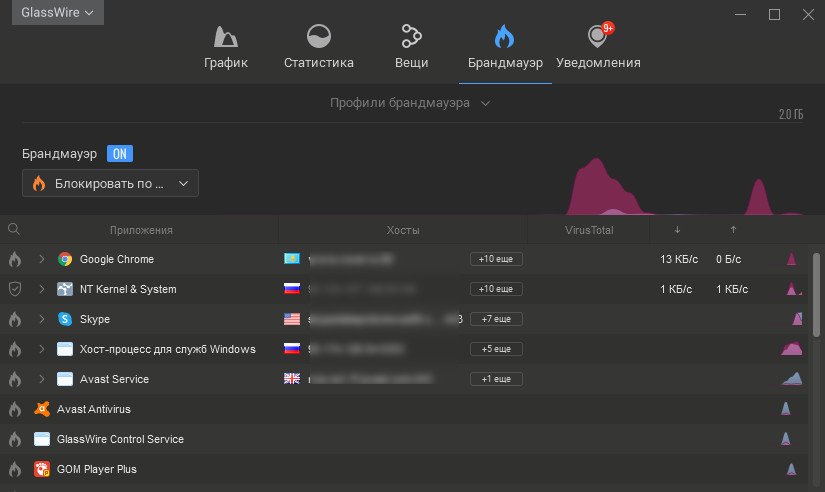Switch to the Вещи tab
This screenshot has height=492, width=825.
coord(411,46)
